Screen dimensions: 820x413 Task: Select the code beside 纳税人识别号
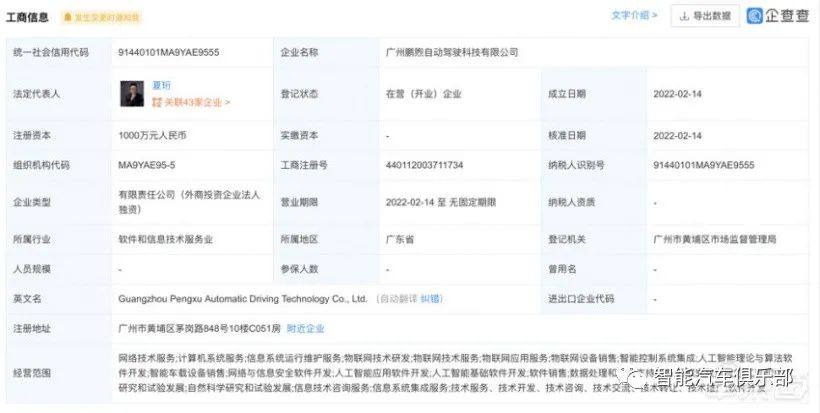click(704, 165)
